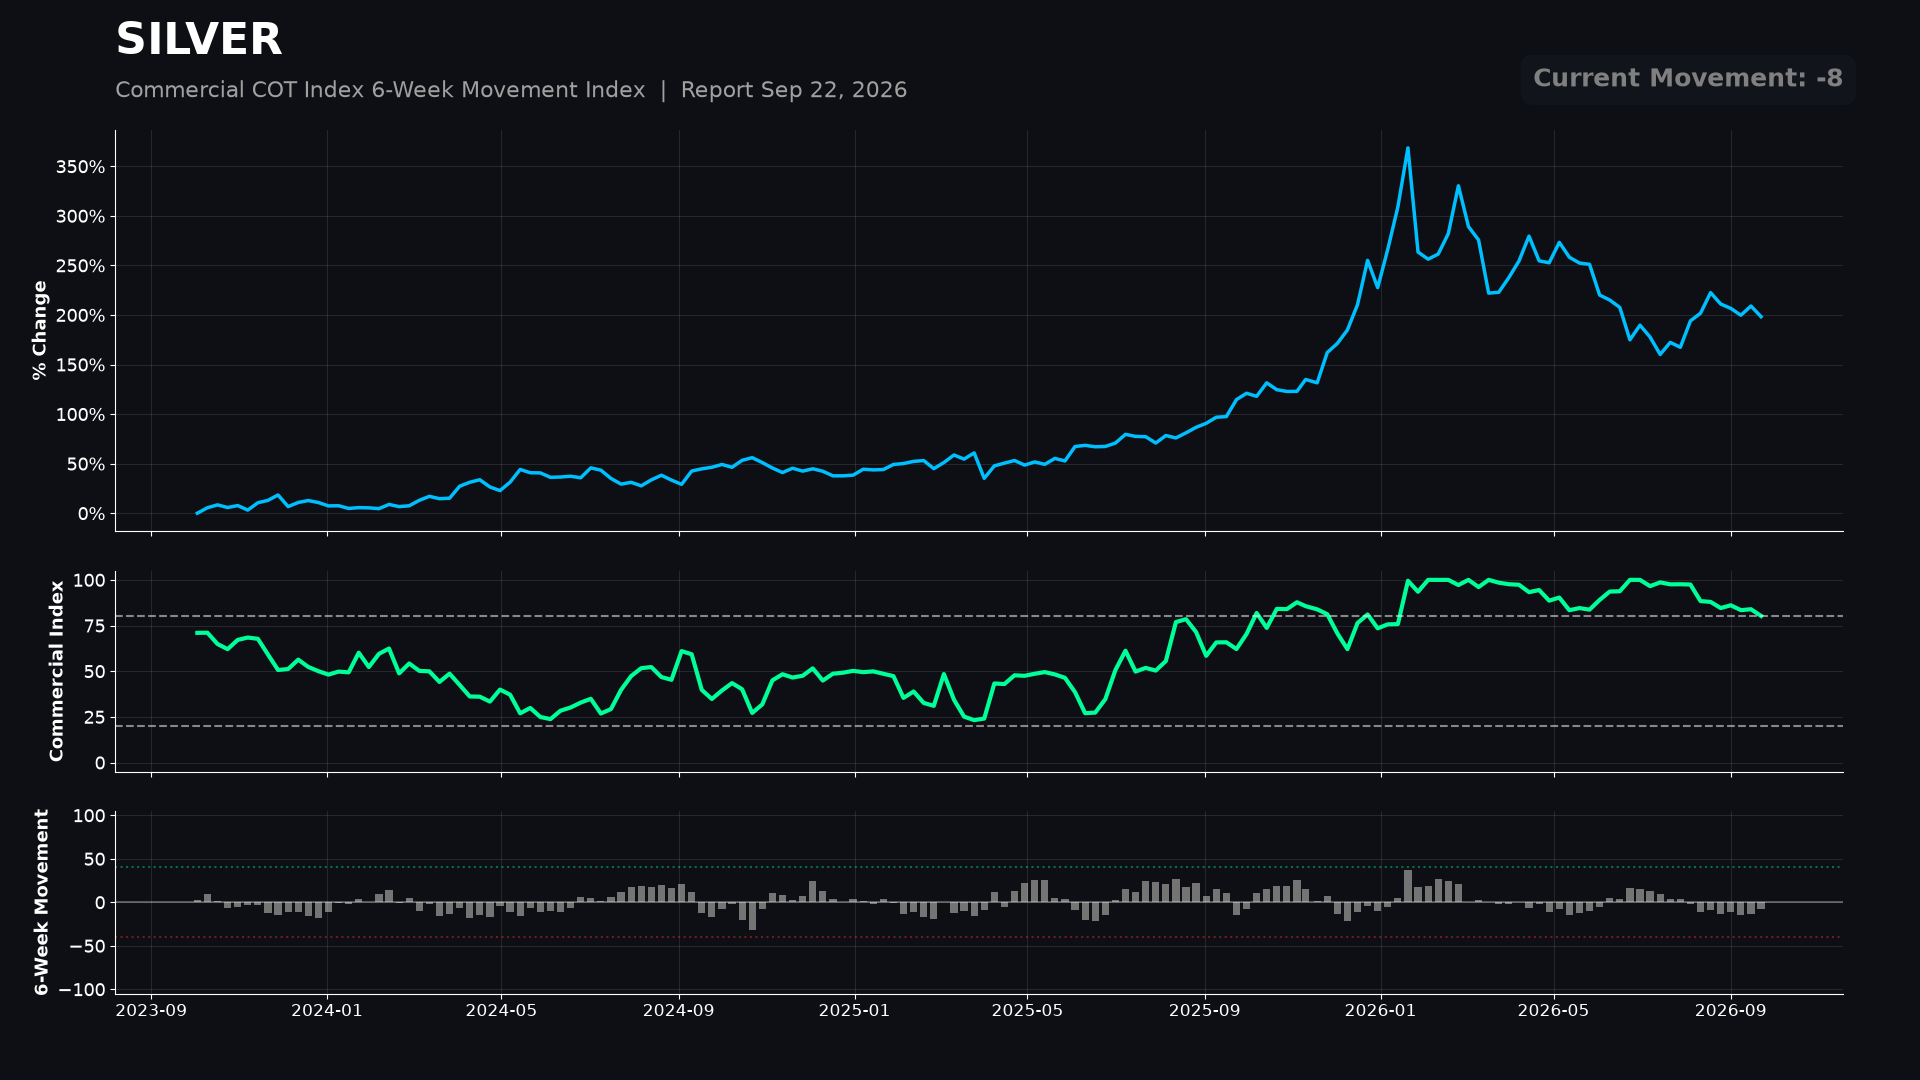Image resolution: width=1920 pixels, height=1080 pixels.
Task: Click the green dotted +40 movement threshold line
Action: (x=979, y=867)
